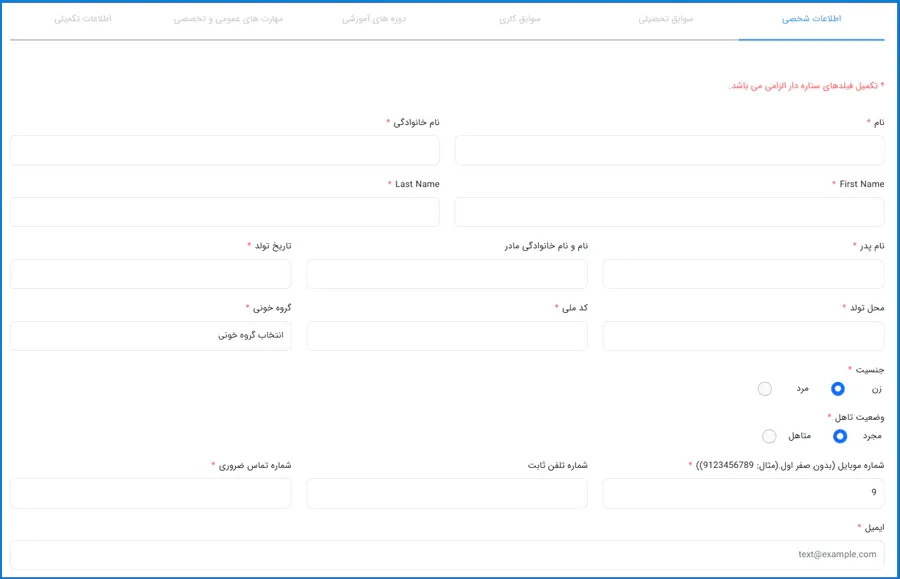This screenshot has width=900, height=579.
Task: Click the شماره تماس ضروری input field
Action: click(150, 493)
